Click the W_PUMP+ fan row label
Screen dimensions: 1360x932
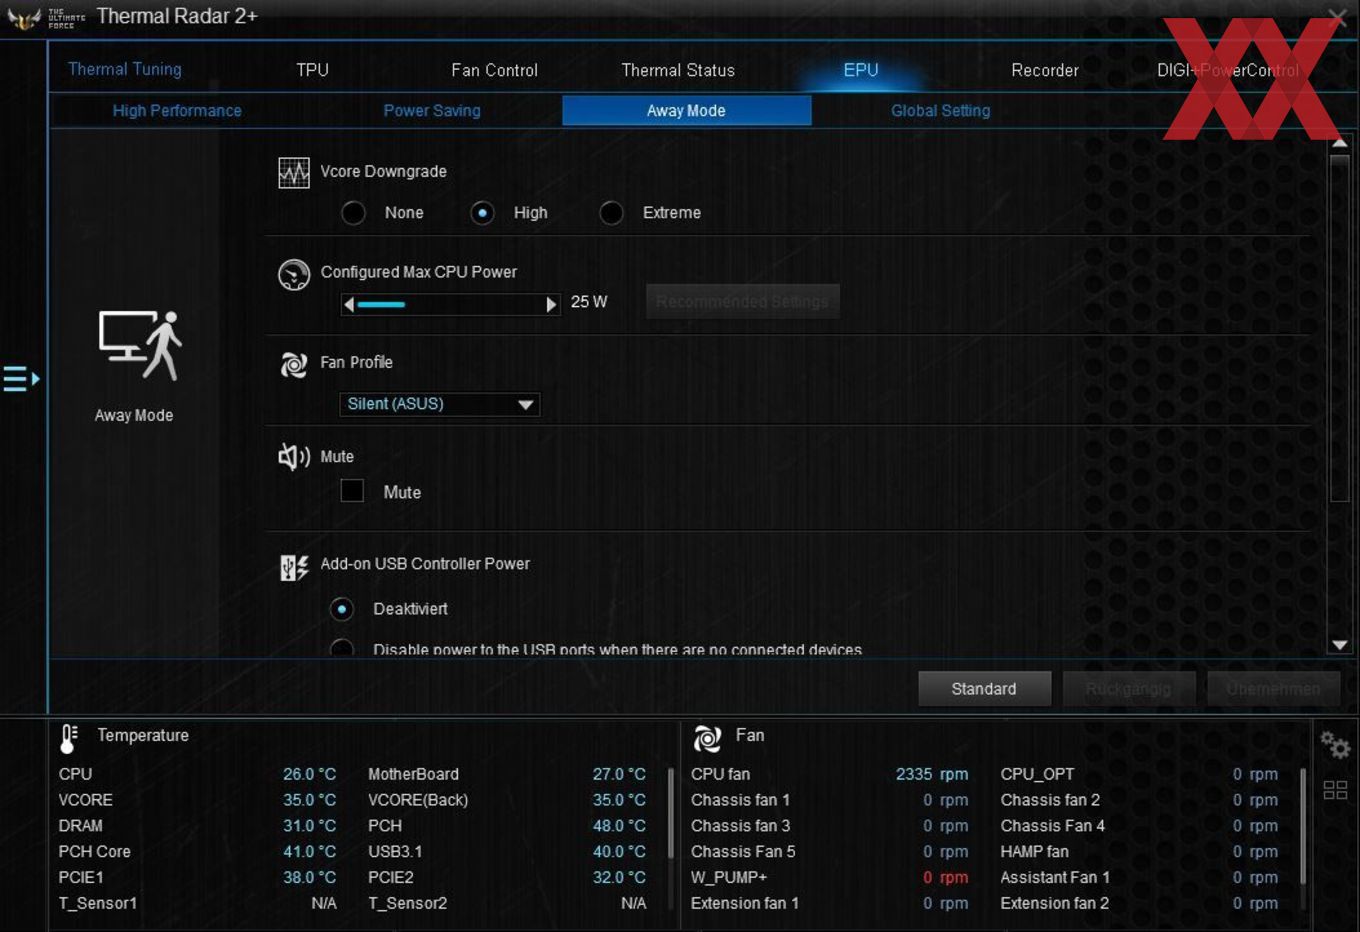click(x=729, y=877)
